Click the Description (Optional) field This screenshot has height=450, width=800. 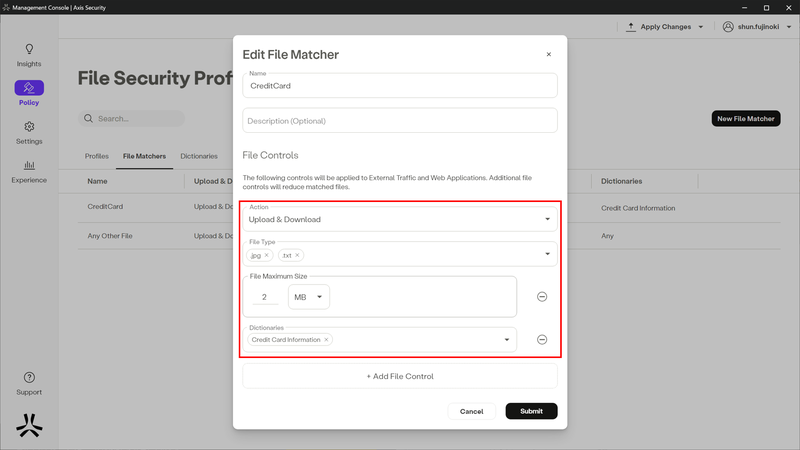click(x=400, y=121)
